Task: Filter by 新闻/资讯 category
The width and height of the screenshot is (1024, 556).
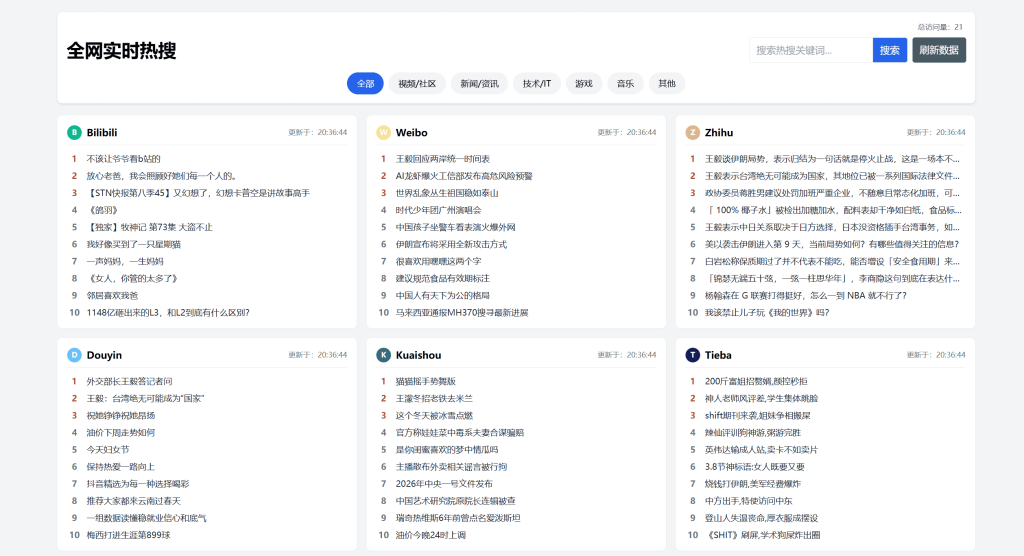Action: click(479, 84)
